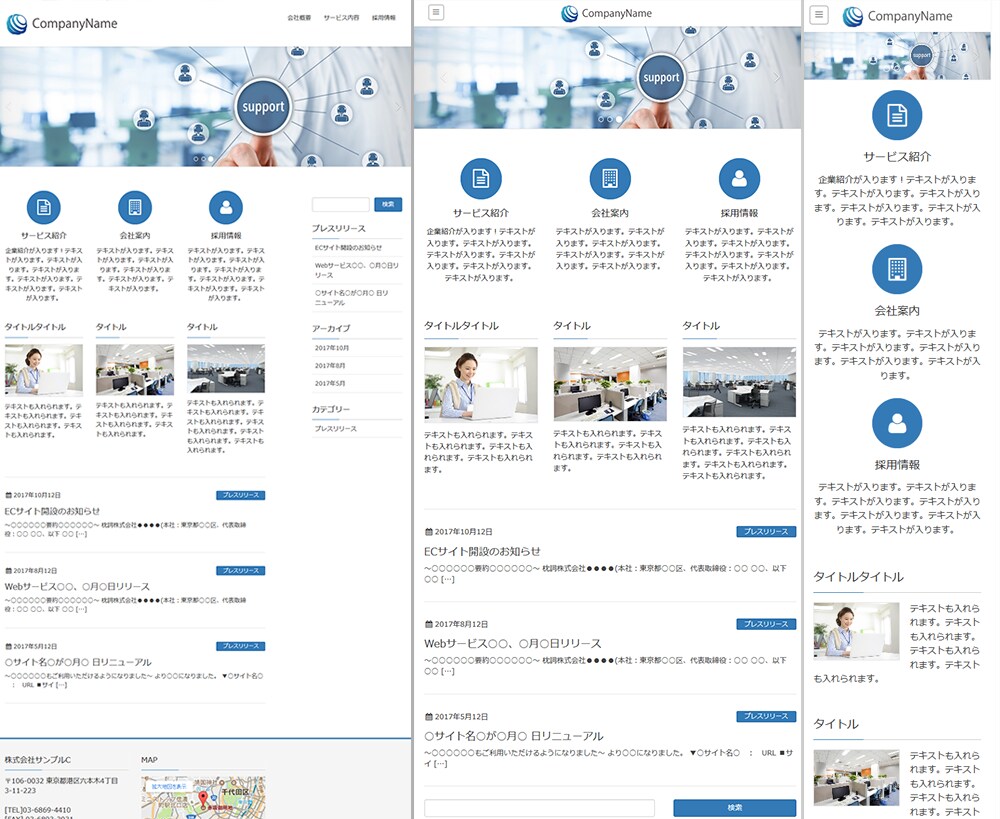
Task: Click the mobile サービス紹介 document icon
Action: [897, 115]
